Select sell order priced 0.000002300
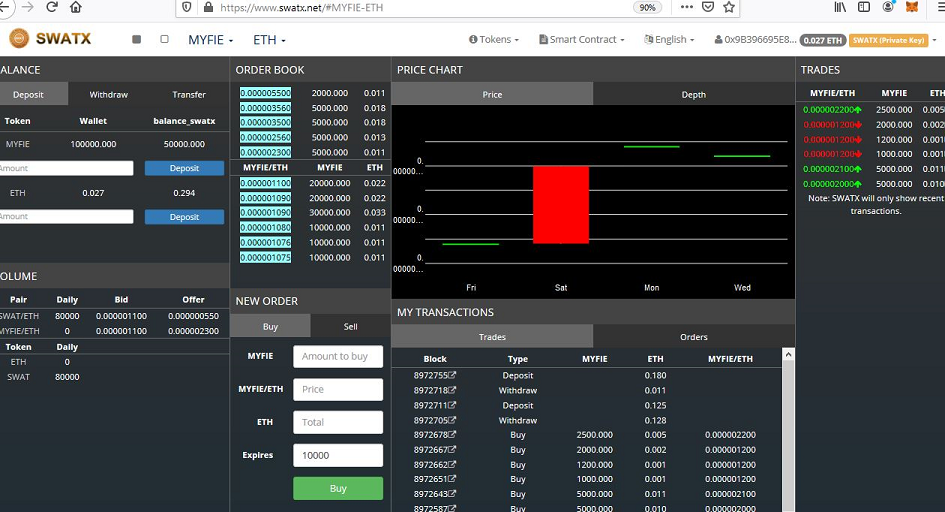Screen dimensions: 945x512 265,152
